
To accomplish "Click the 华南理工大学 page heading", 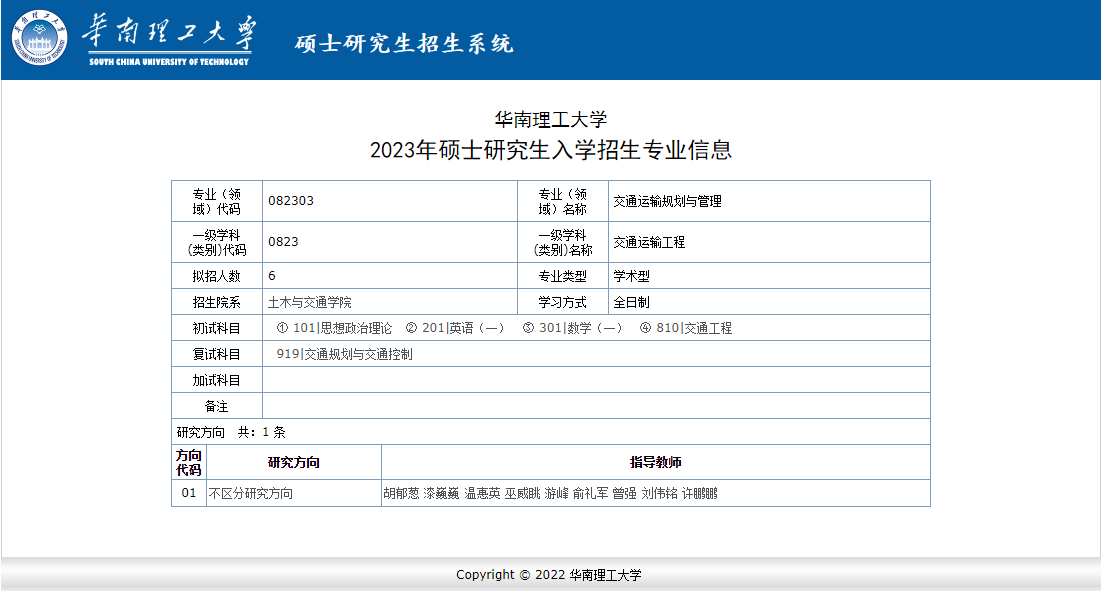I will click(x=550, y=120).
